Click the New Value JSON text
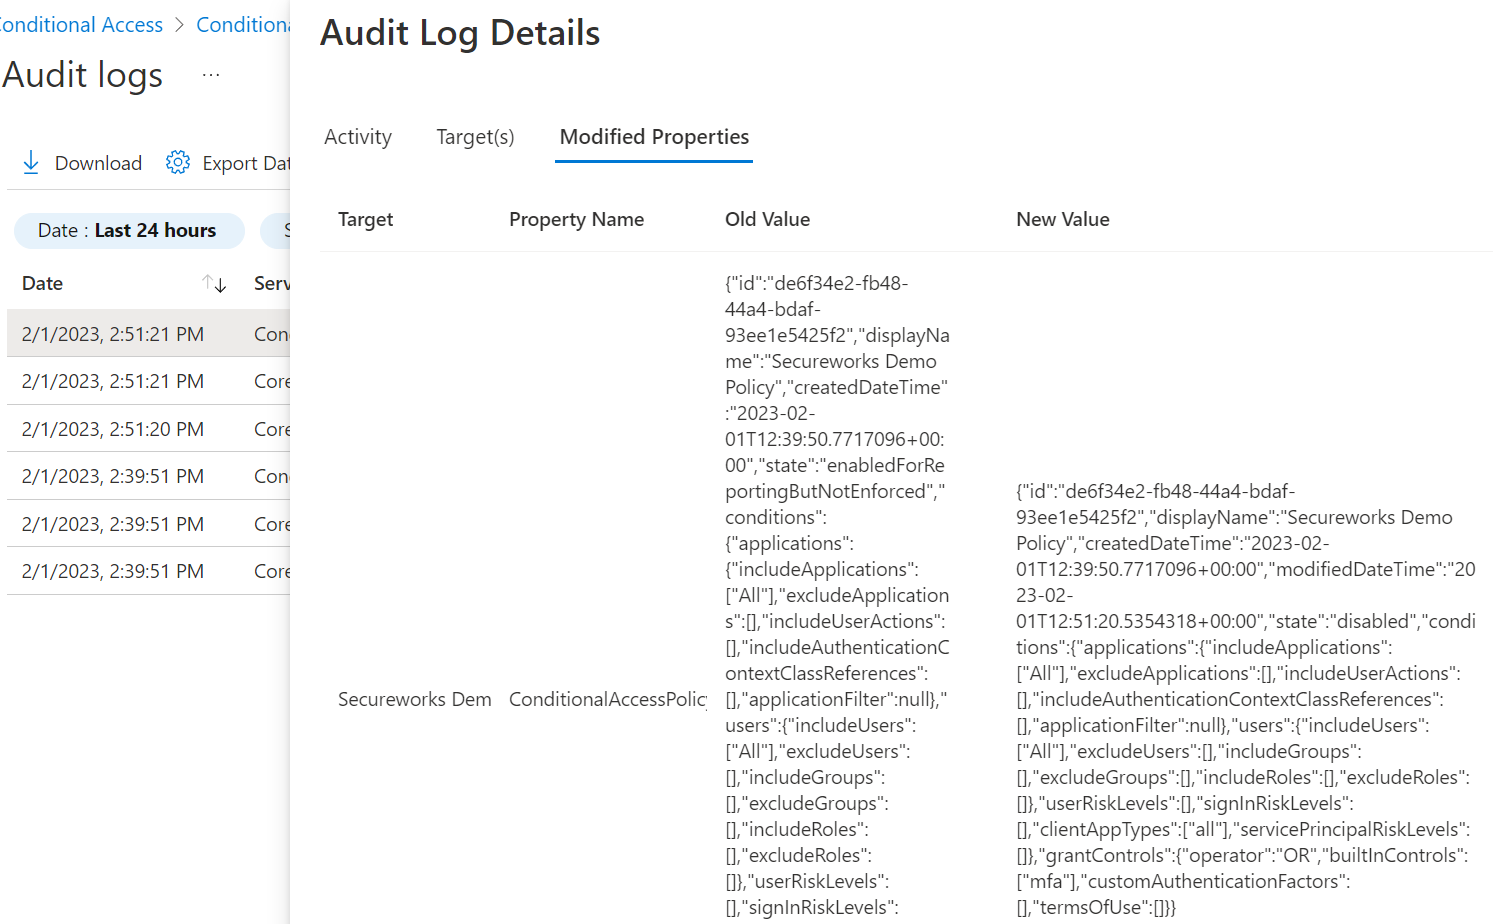Viewport: 1493px width, 924px height. pos(1245,699)
